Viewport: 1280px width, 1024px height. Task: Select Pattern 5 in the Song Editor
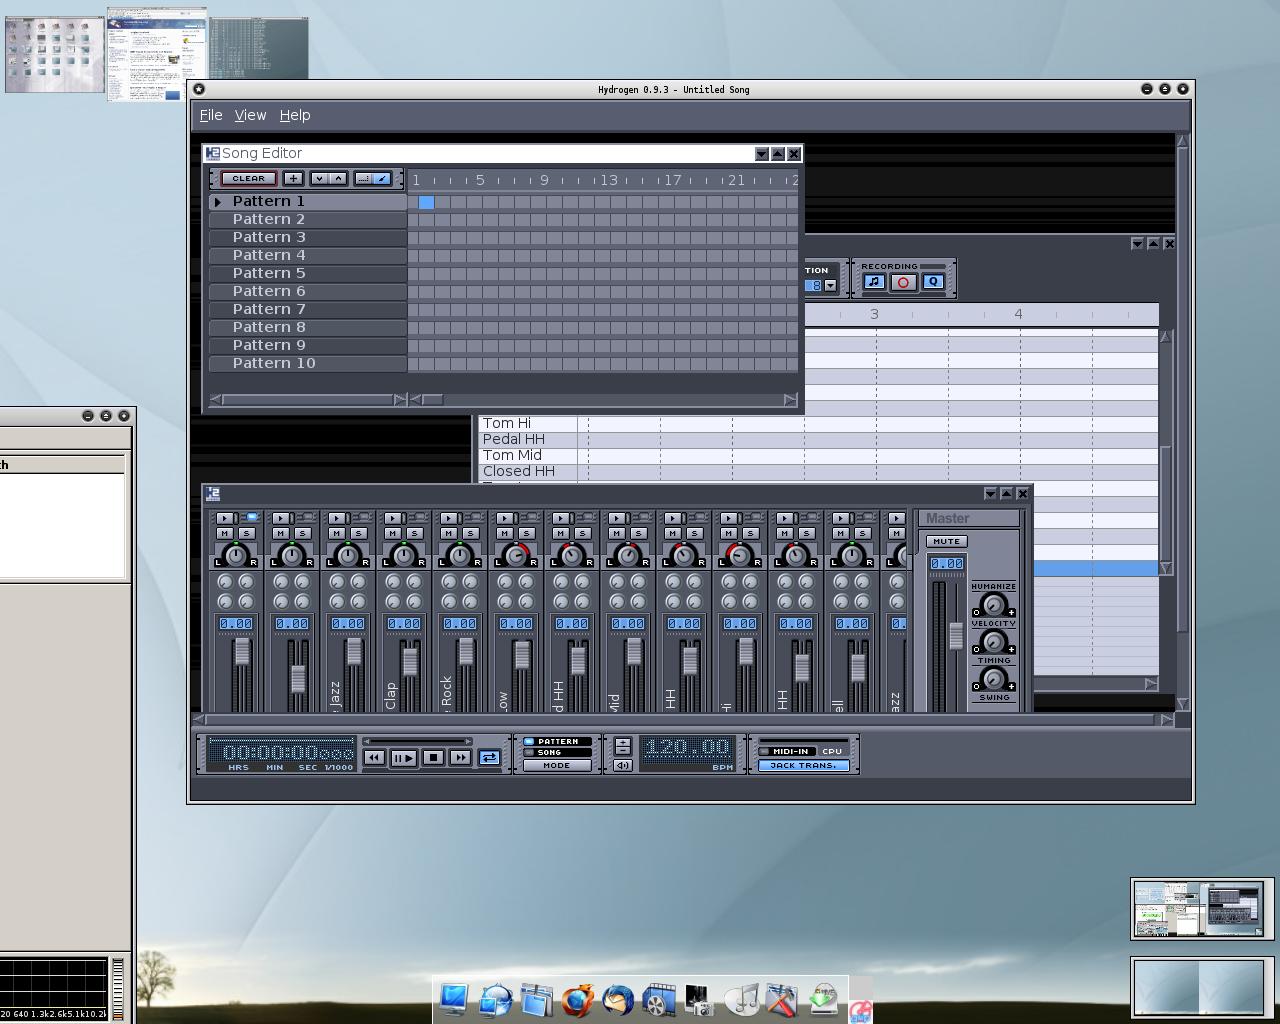307,273
